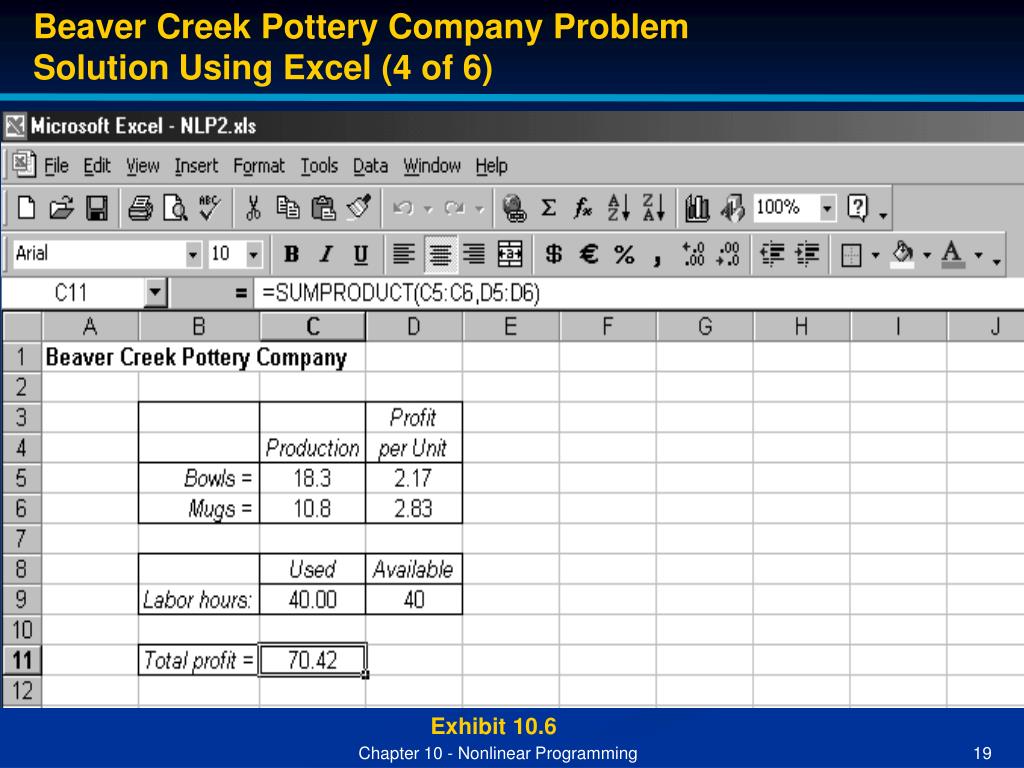
Task: Apply Percent style icon
Action: click(x=624, y=254)
